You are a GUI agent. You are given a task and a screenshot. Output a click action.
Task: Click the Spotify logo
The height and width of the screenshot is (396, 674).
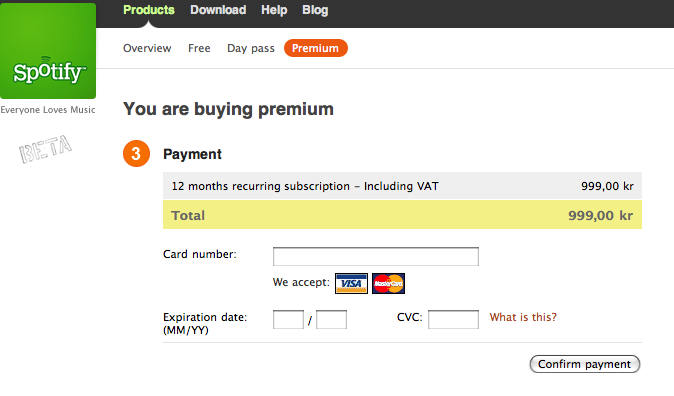point(48,51)
